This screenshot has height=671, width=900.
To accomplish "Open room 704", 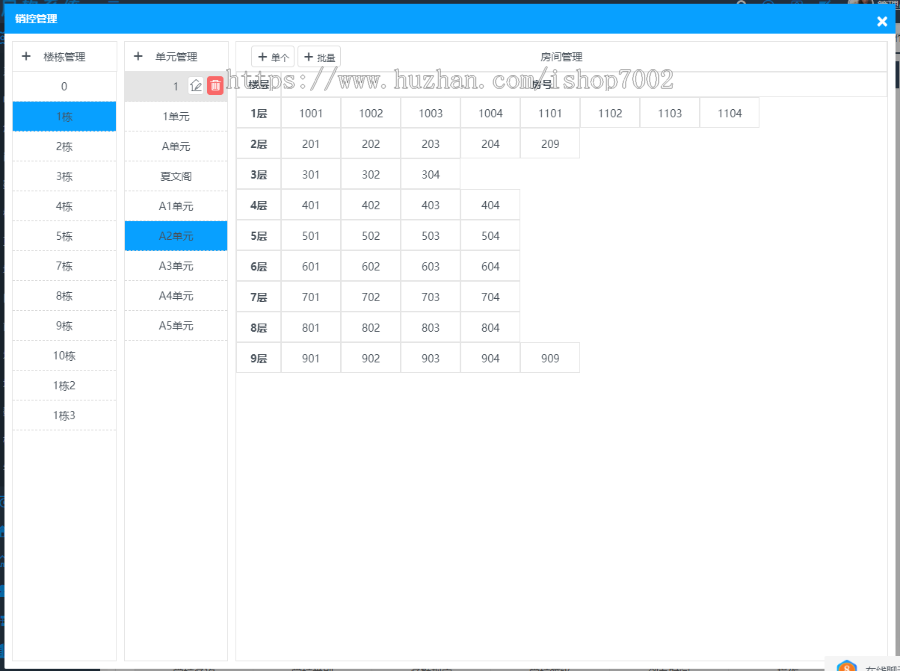I will [490, 297].
